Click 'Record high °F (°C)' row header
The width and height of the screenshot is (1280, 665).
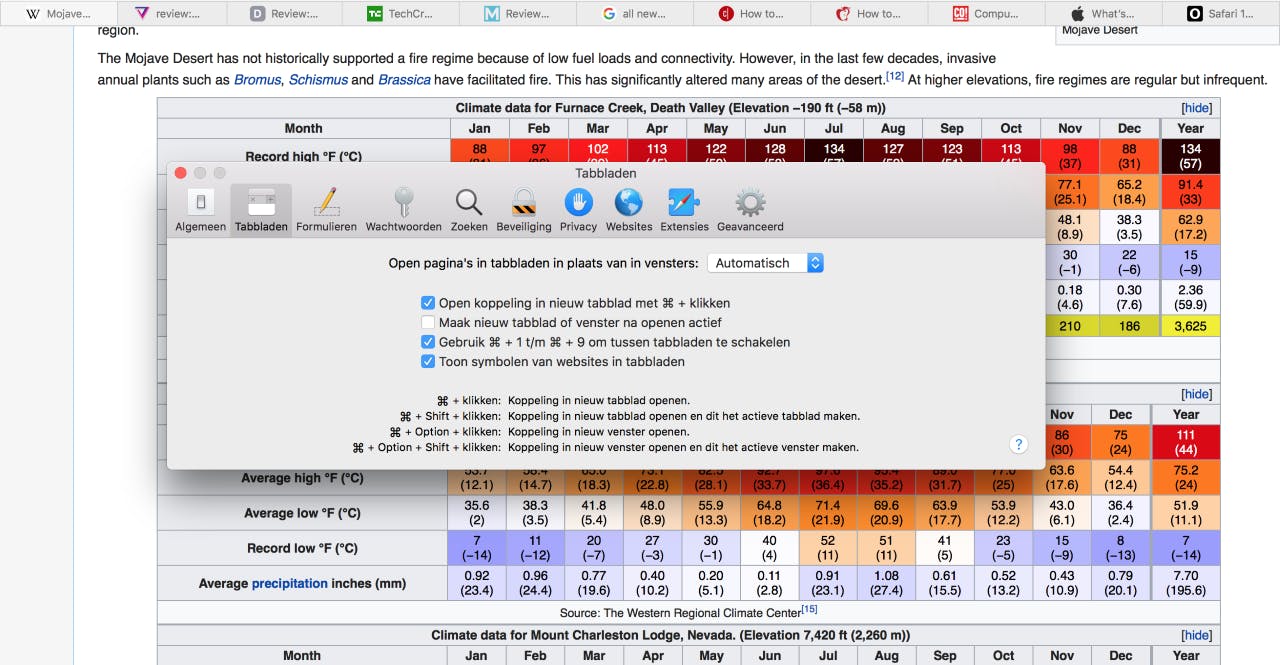coord(303,156)
